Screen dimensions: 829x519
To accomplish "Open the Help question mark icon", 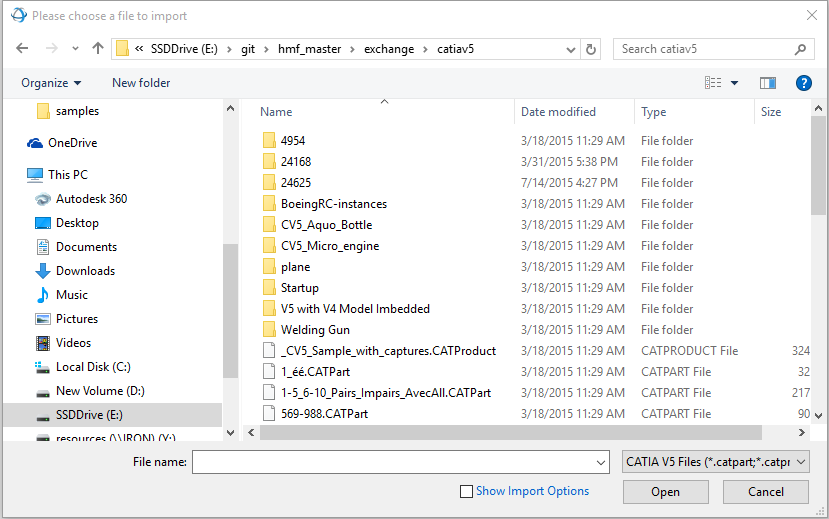I will click(802, 83).
